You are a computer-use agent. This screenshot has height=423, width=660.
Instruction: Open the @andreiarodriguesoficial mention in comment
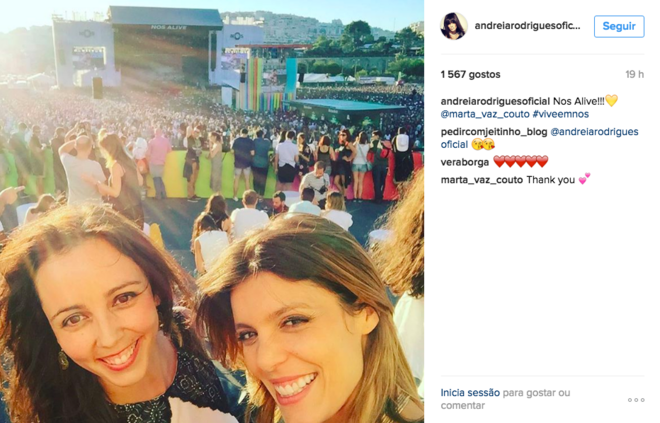coord(540,138)
